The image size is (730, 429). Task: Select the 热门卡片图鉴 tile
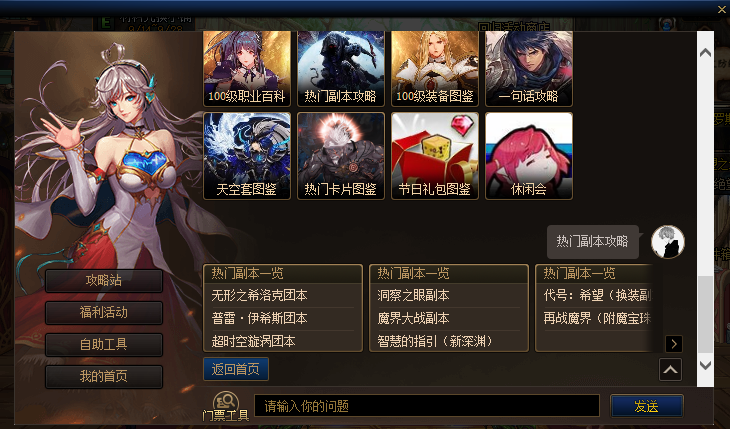click(341, 156)
